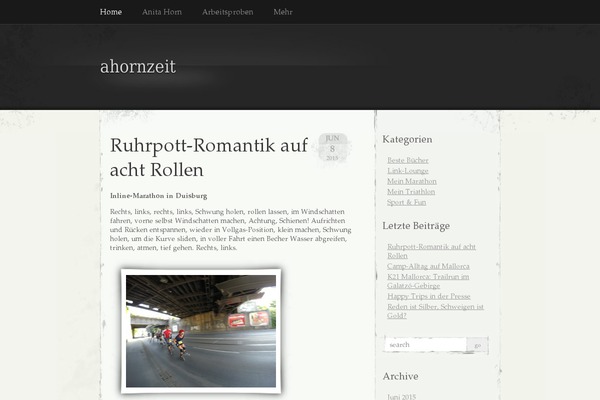Open post title Ruhrpott-Romantik auf acht Rollen
The height and width of the screenshot is (400, 600).
click(x=209, y=157)
